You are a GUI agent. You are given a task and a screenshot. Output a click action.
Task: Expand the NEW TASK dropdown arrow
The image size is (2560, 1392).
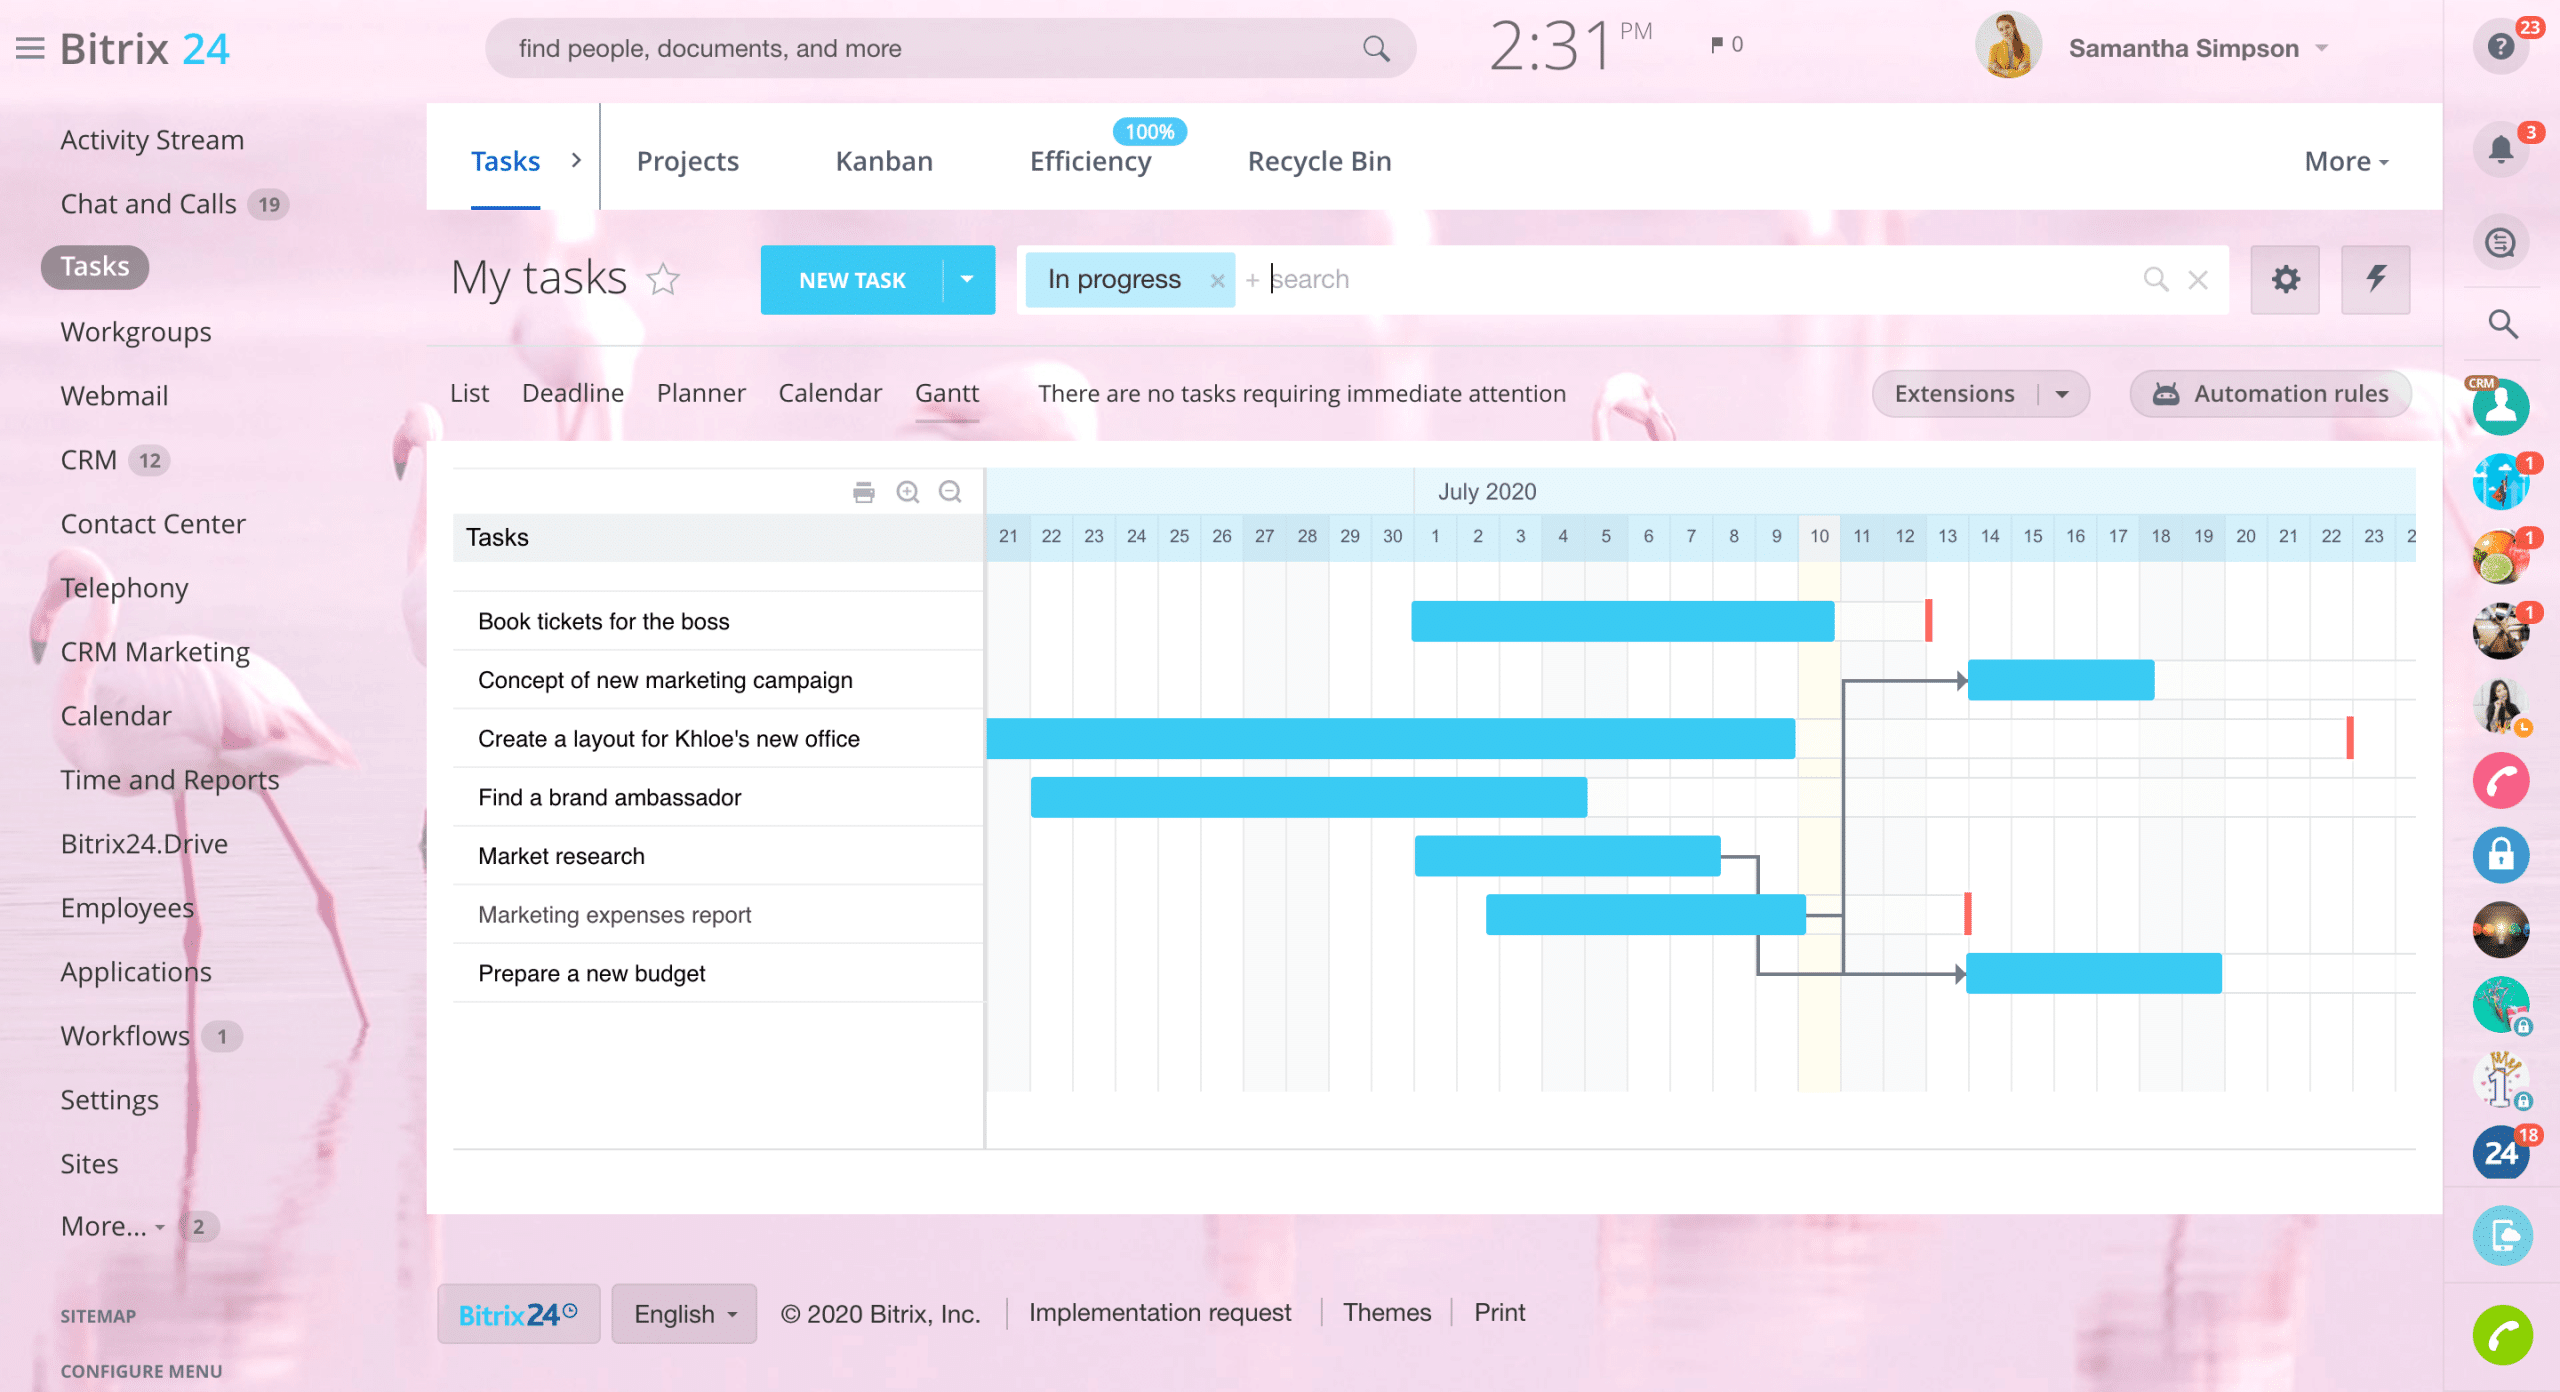tap(968, 279)
